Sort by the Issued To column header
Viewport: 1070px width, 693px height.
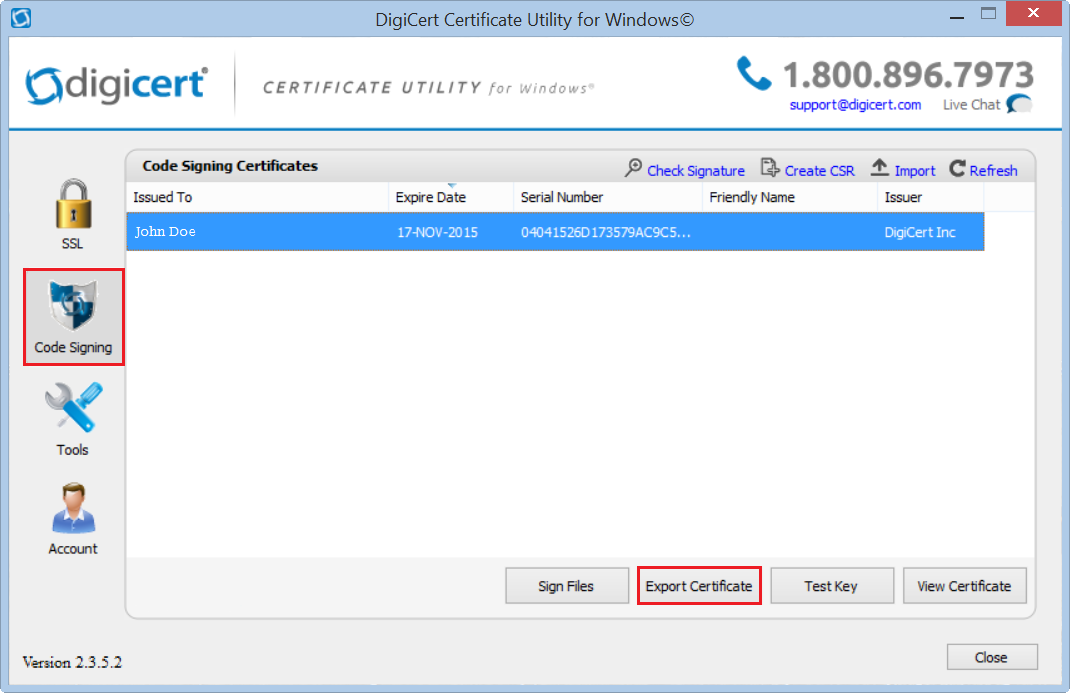[257, 197]
